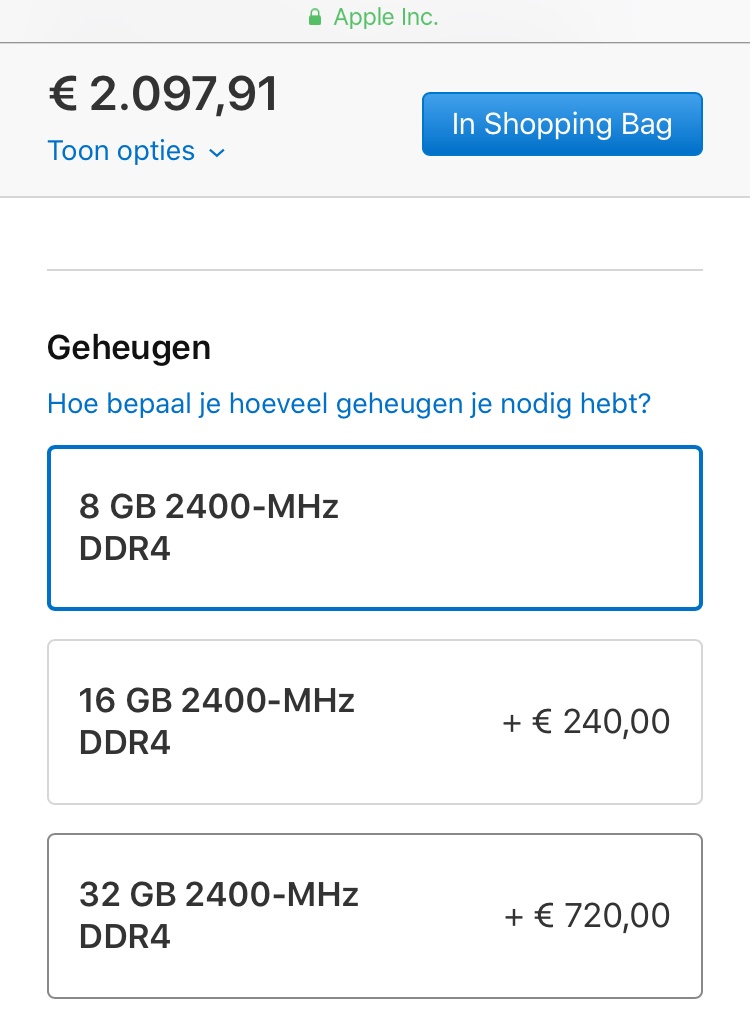750x1021 pixels.
Task: Click the Geheugen section heading
Action: [129, 347]
